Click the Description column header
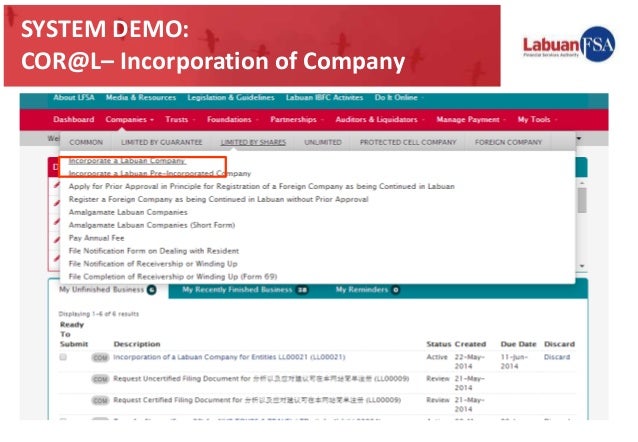 click(x=137, y=344)
